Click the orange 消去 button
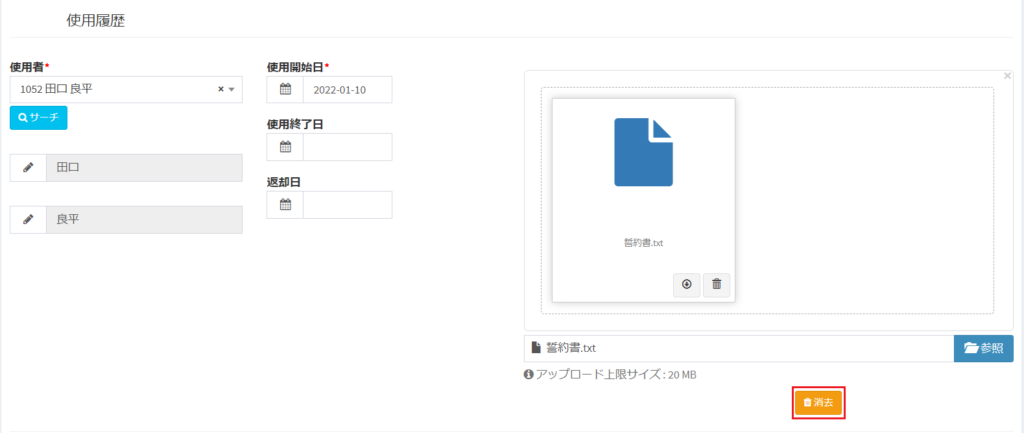This screenshot has height=433, width=1024. [818, 403]
